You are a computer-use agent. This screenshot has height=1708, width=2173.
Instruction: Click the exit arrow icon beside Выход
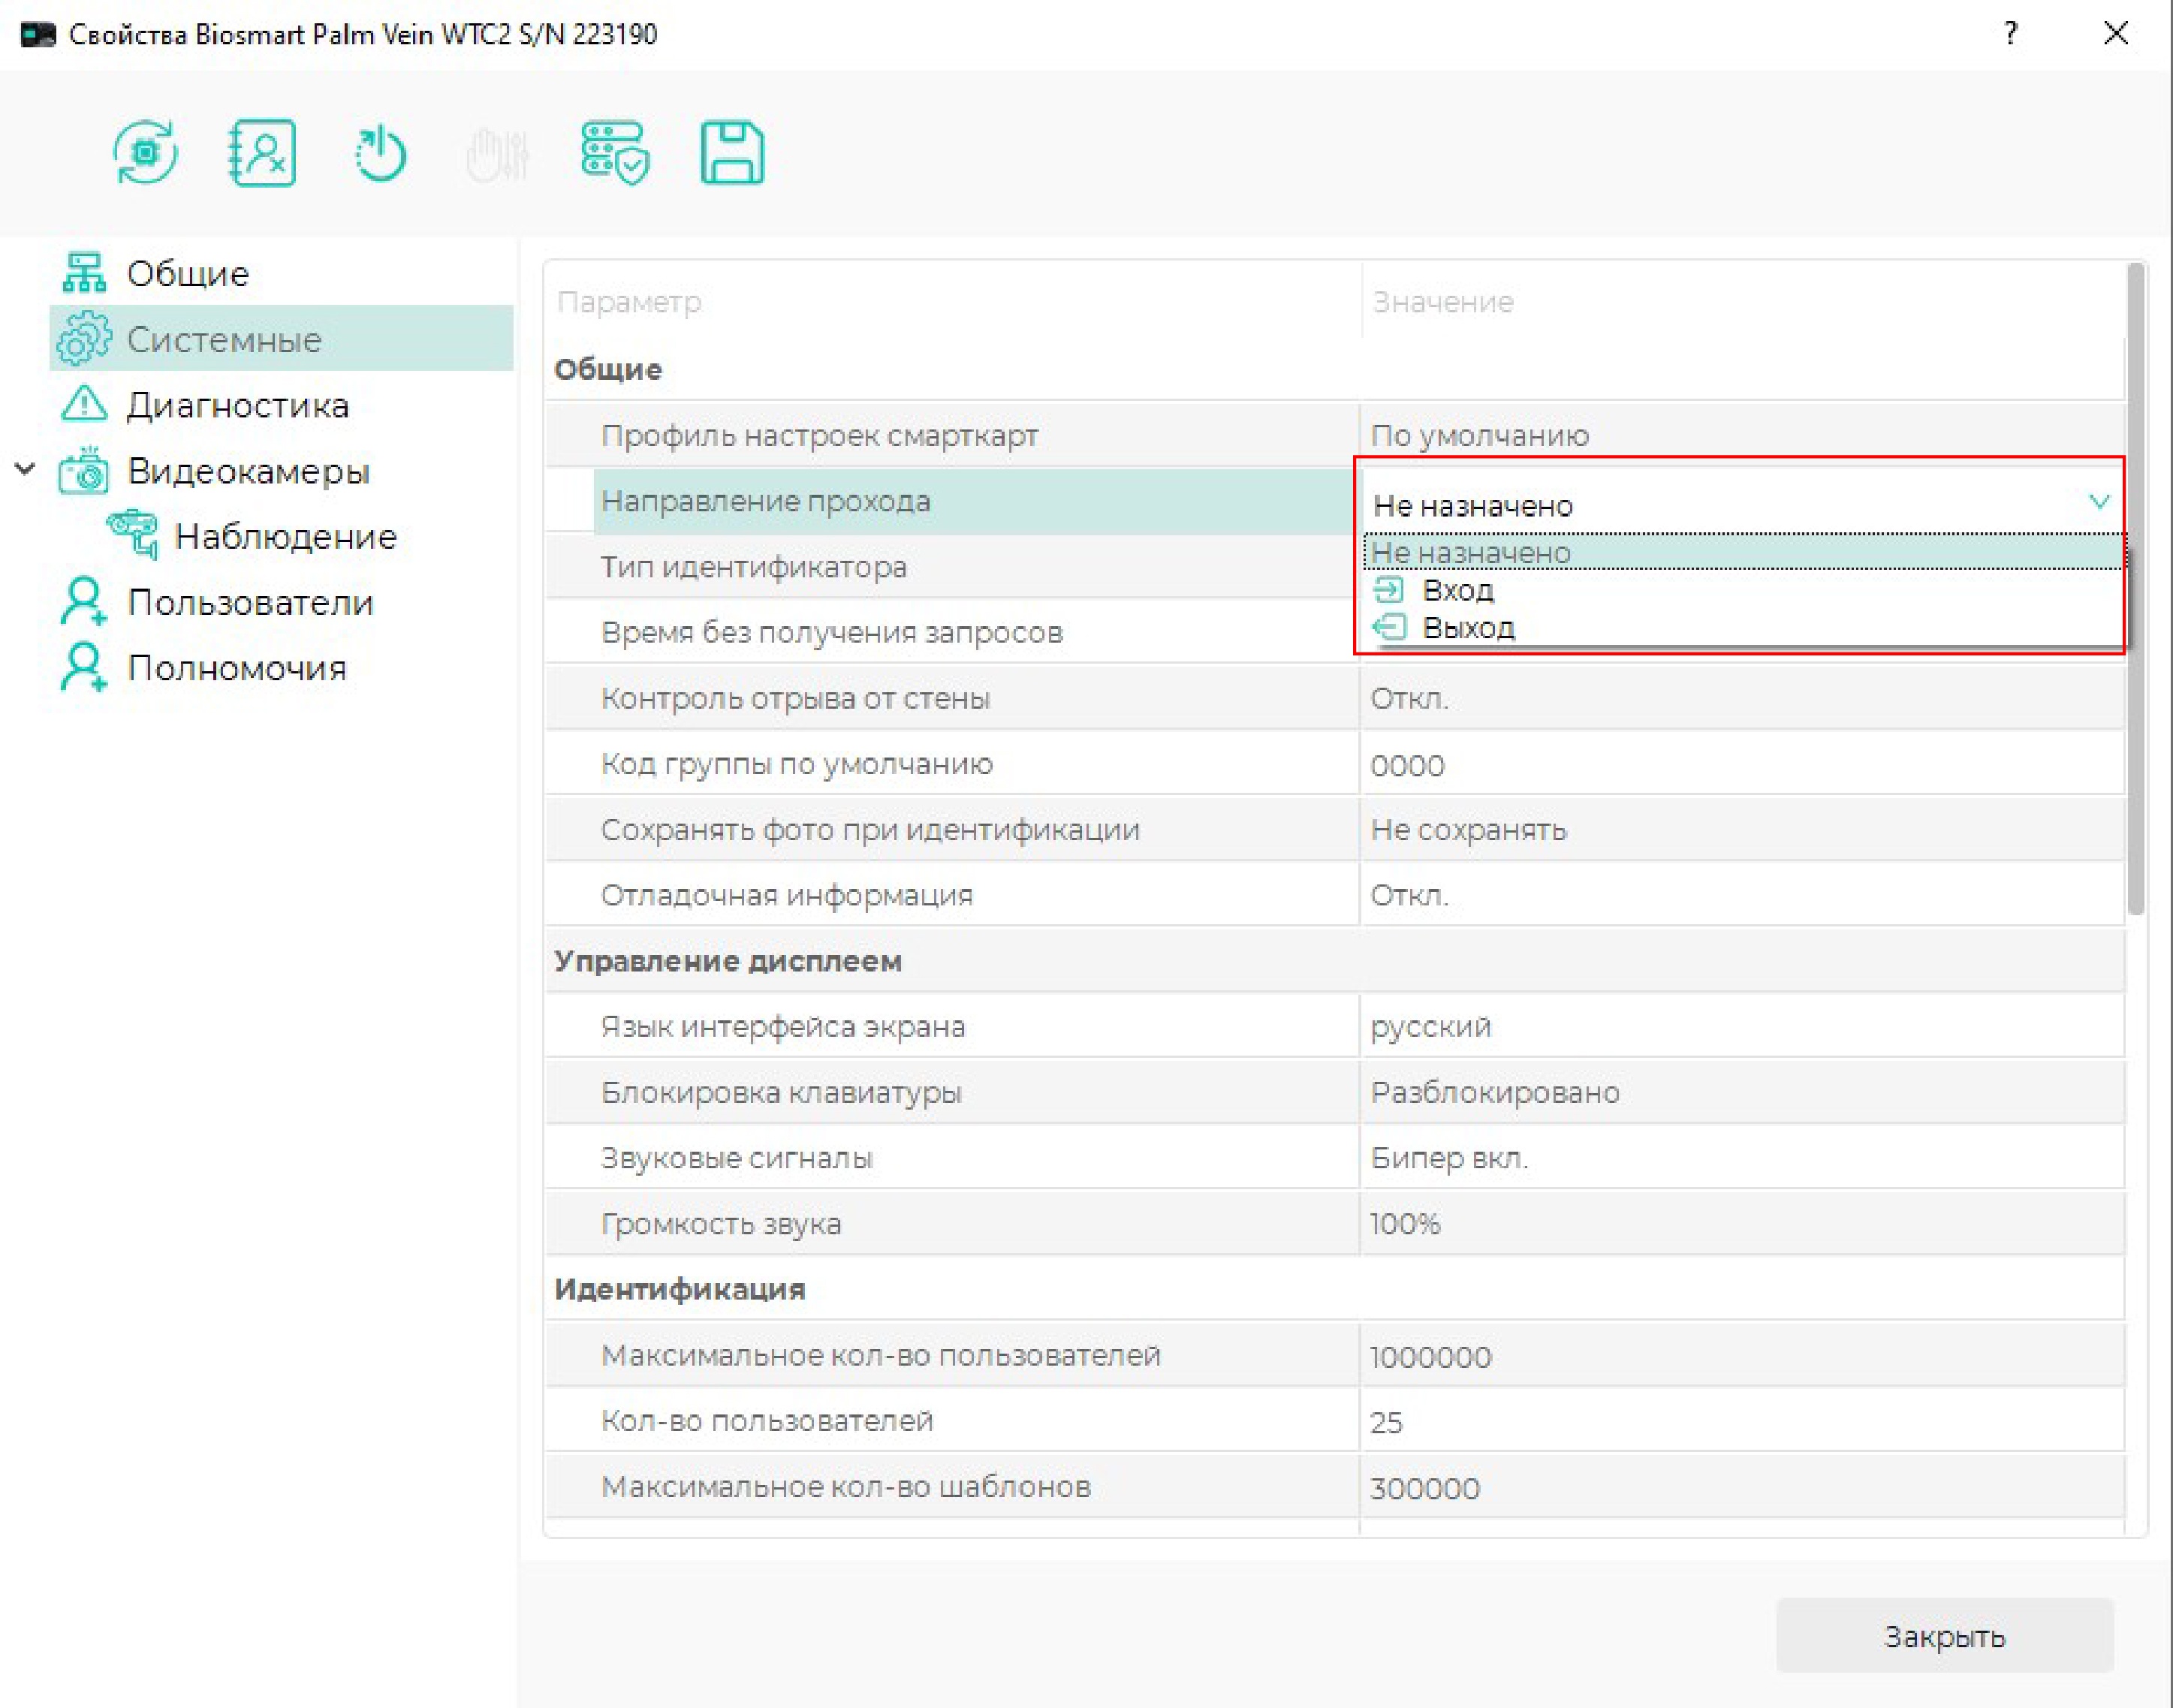coord(1389,628)
